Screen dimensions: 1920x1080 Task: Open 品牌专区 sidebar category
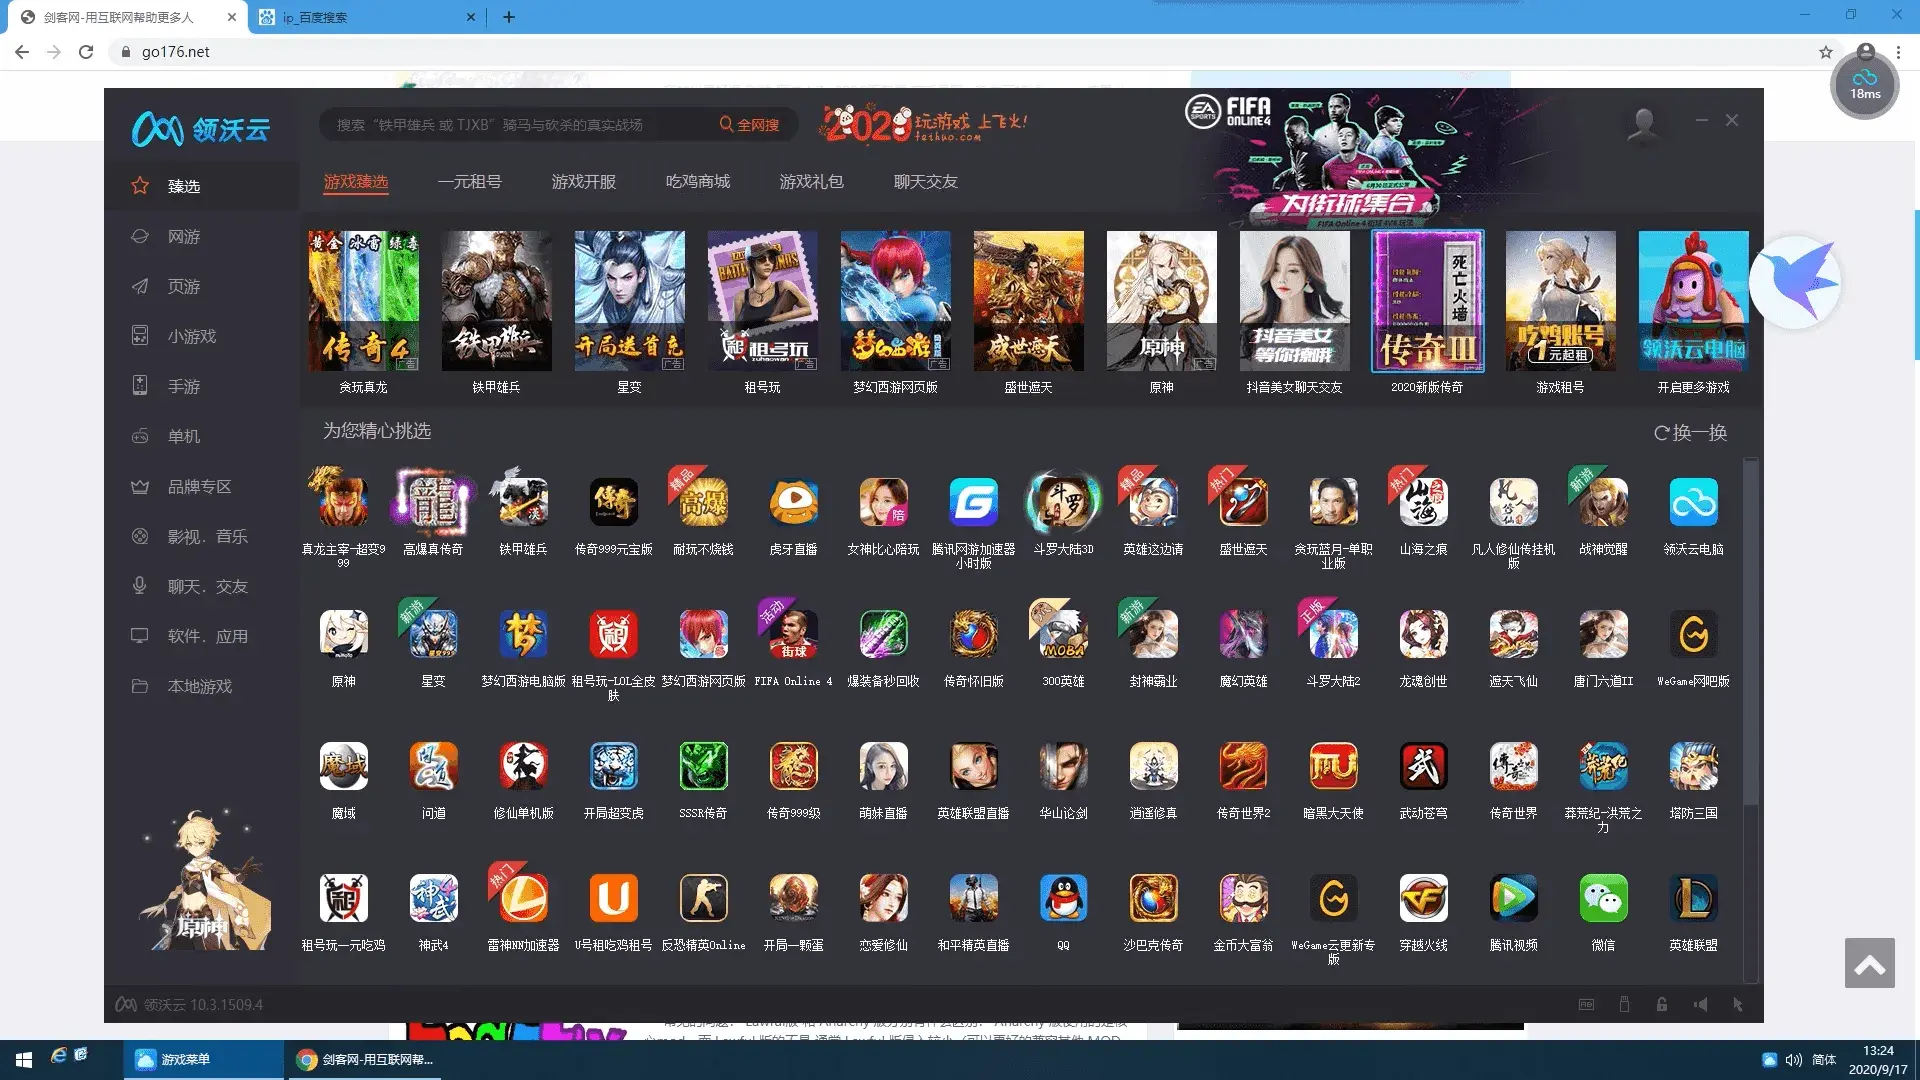point(201,486)
